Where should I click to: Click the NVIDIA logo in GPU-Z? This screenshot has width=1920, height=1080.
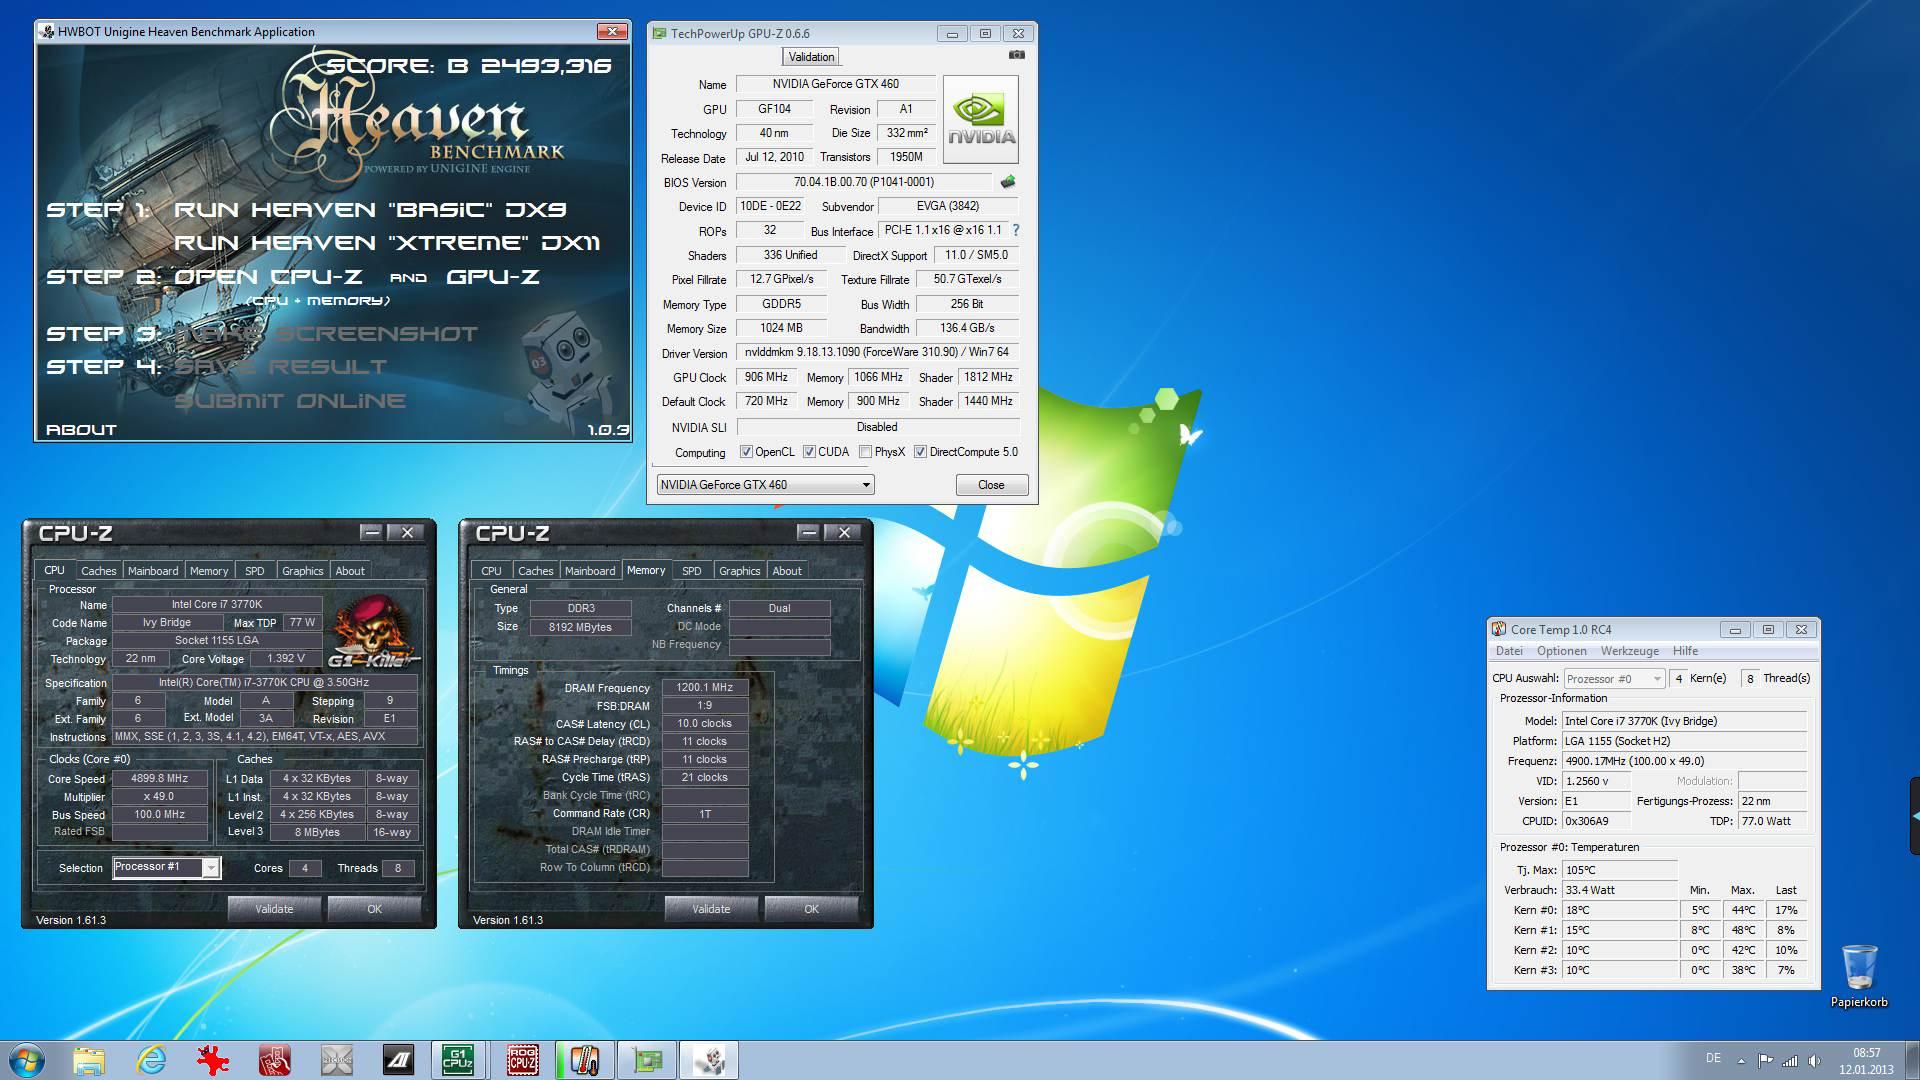click(980, 119)
